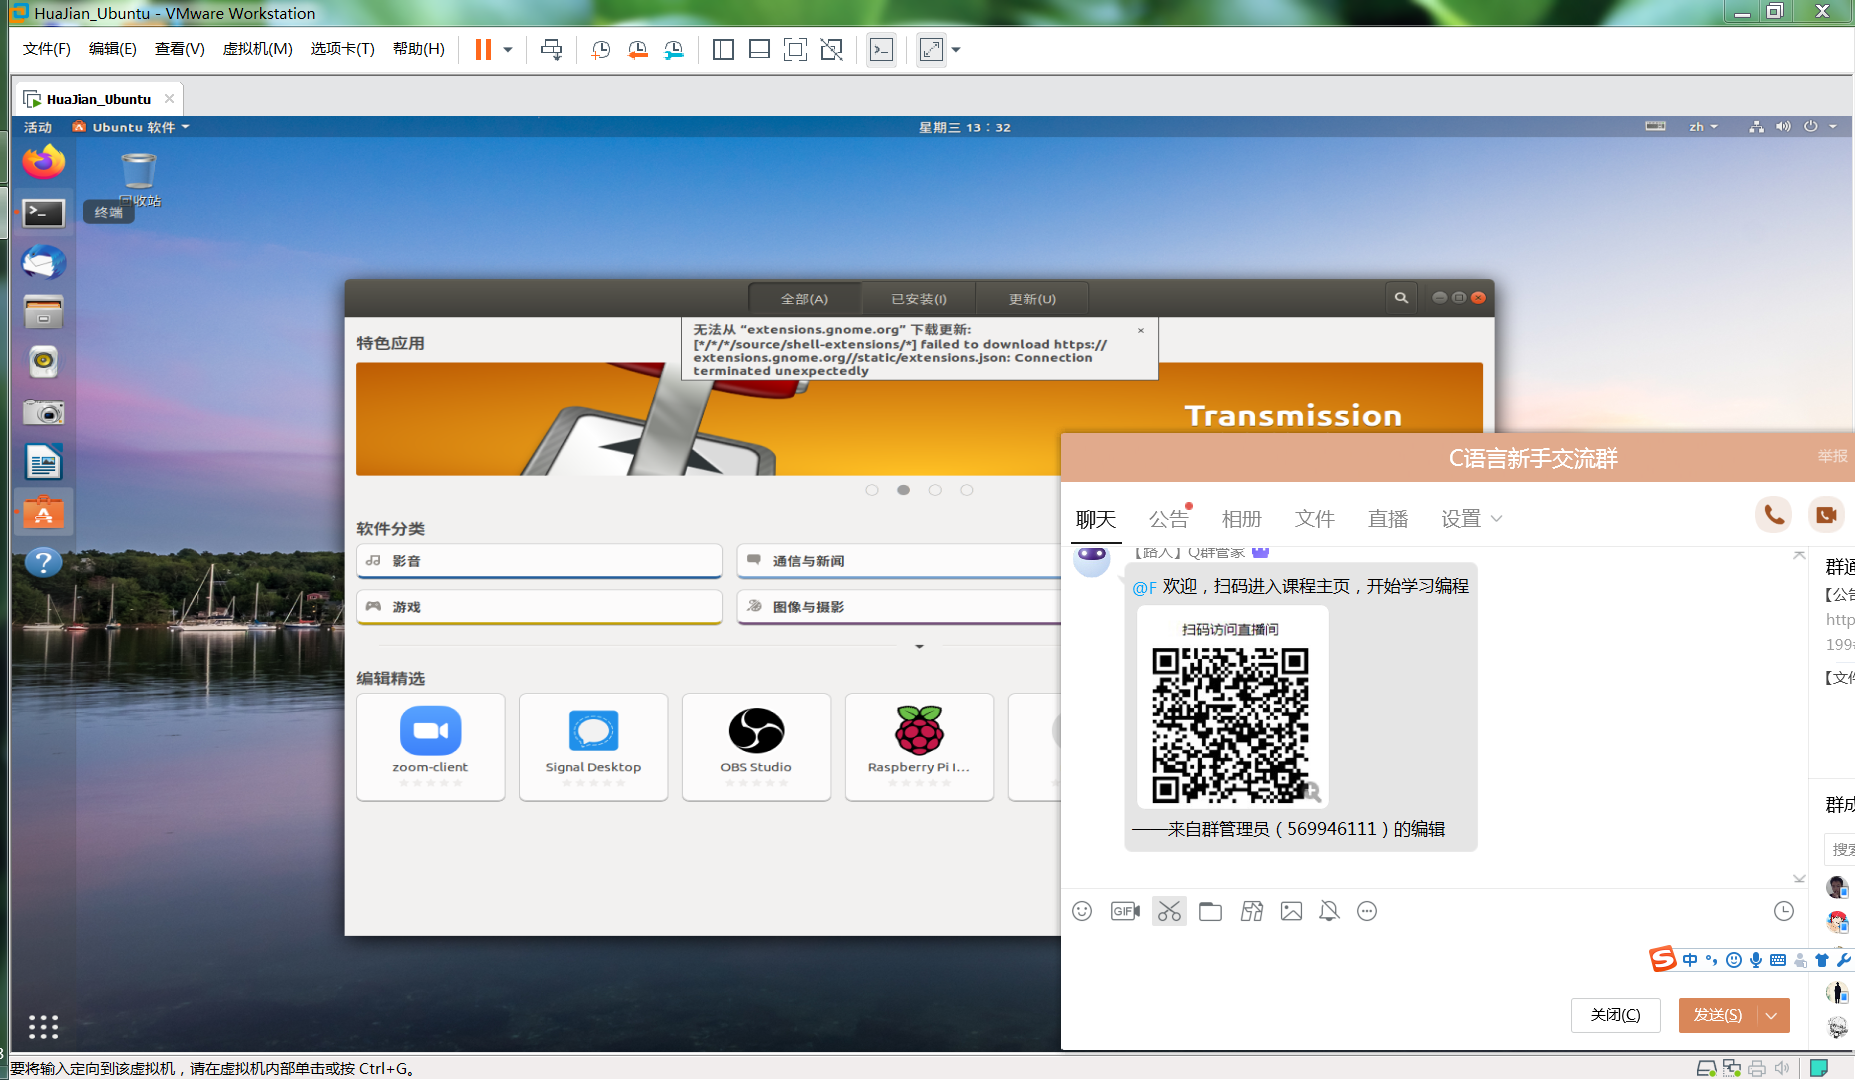Take a VM snapshot icon
The height and width of the screenshot is (1080, 1855).
[x=601, y=50]
